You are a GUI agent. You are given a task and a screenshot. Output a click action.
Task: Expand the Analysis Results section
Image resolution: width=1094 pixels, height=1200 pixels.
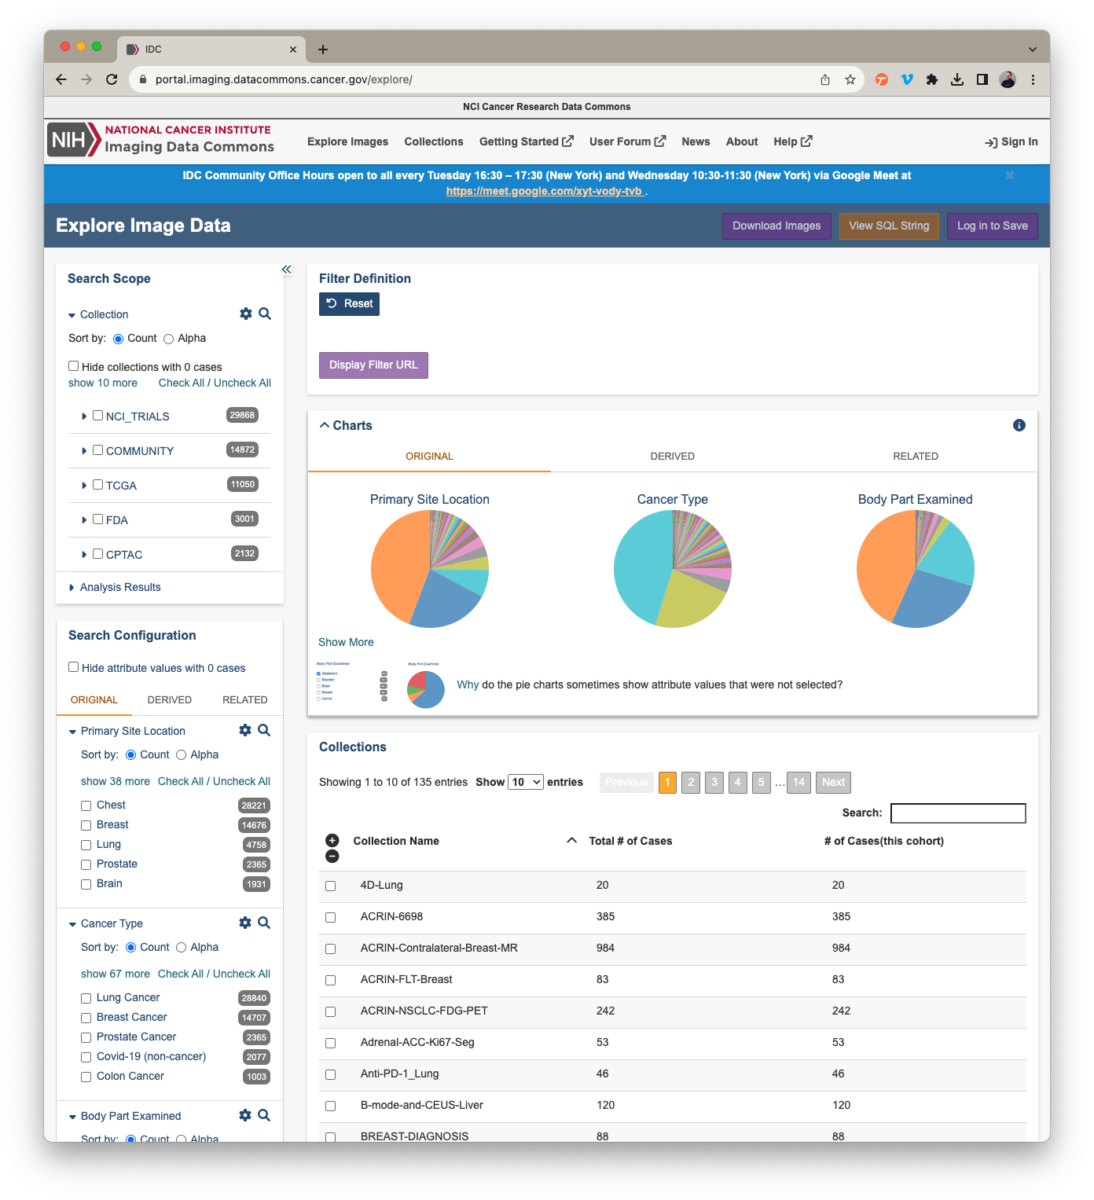click(x=71, y=588)
